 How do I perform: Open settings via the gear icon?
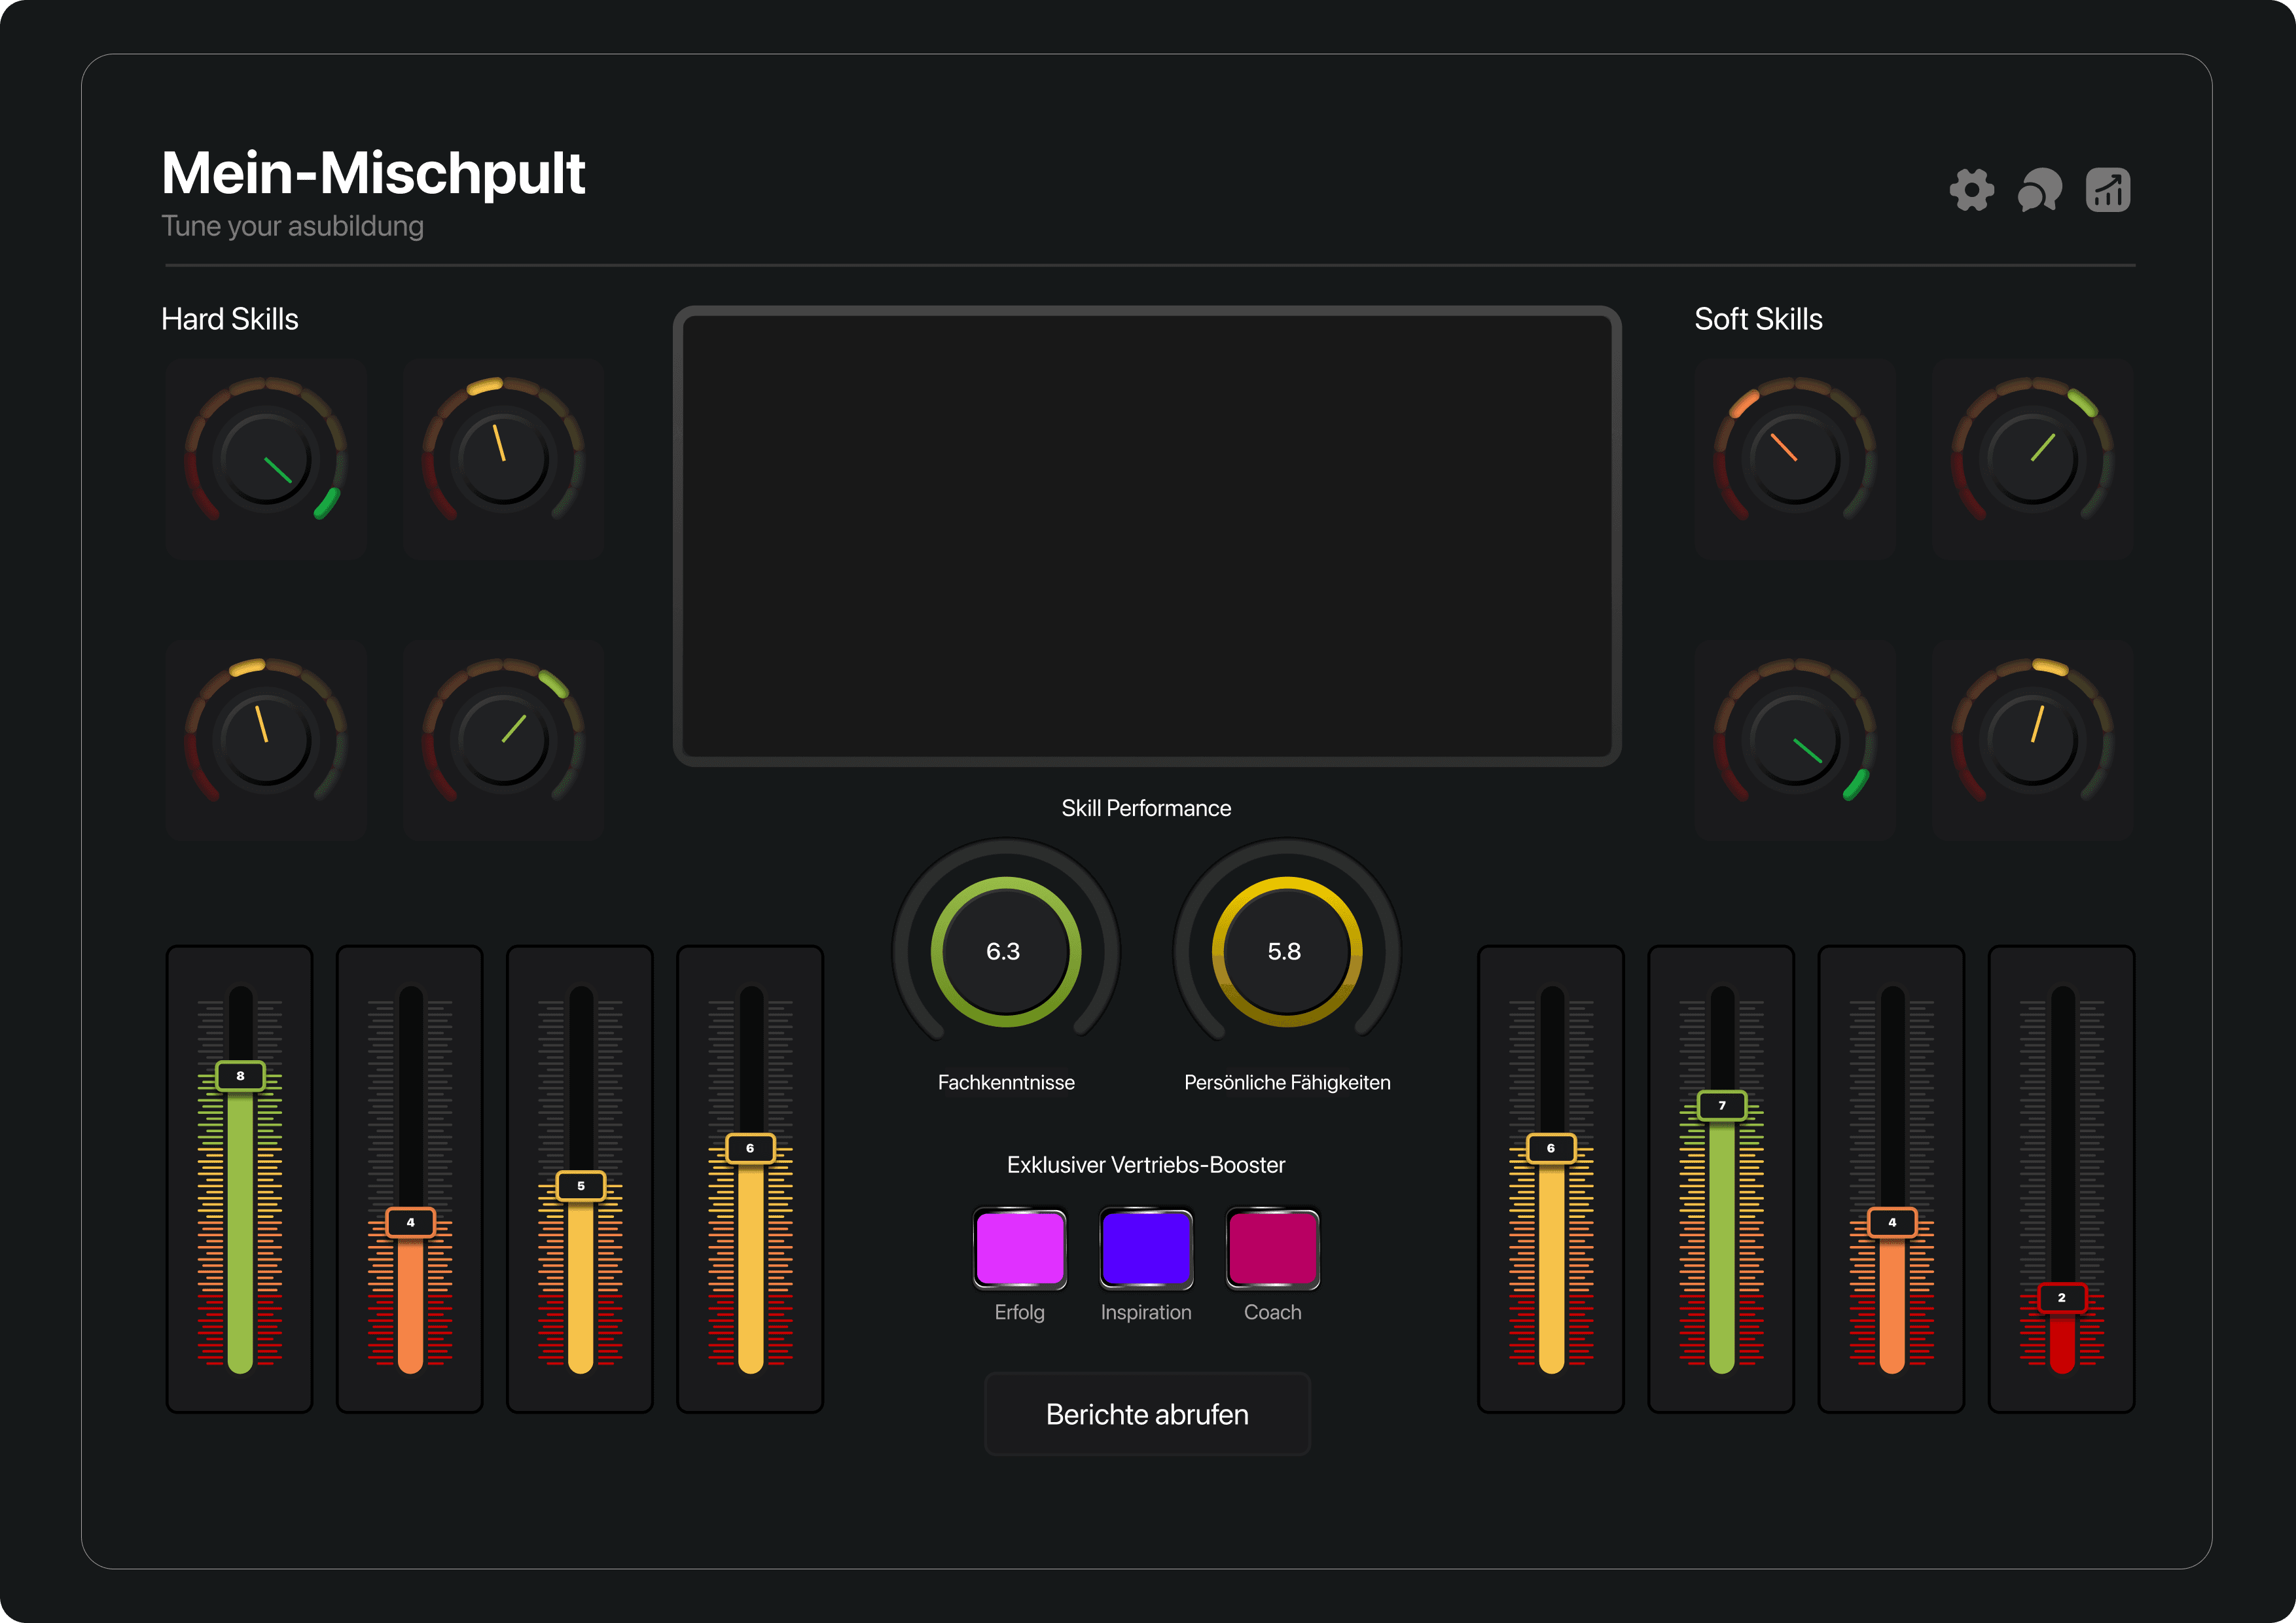pyautogui.click(x=1971, y=190)
